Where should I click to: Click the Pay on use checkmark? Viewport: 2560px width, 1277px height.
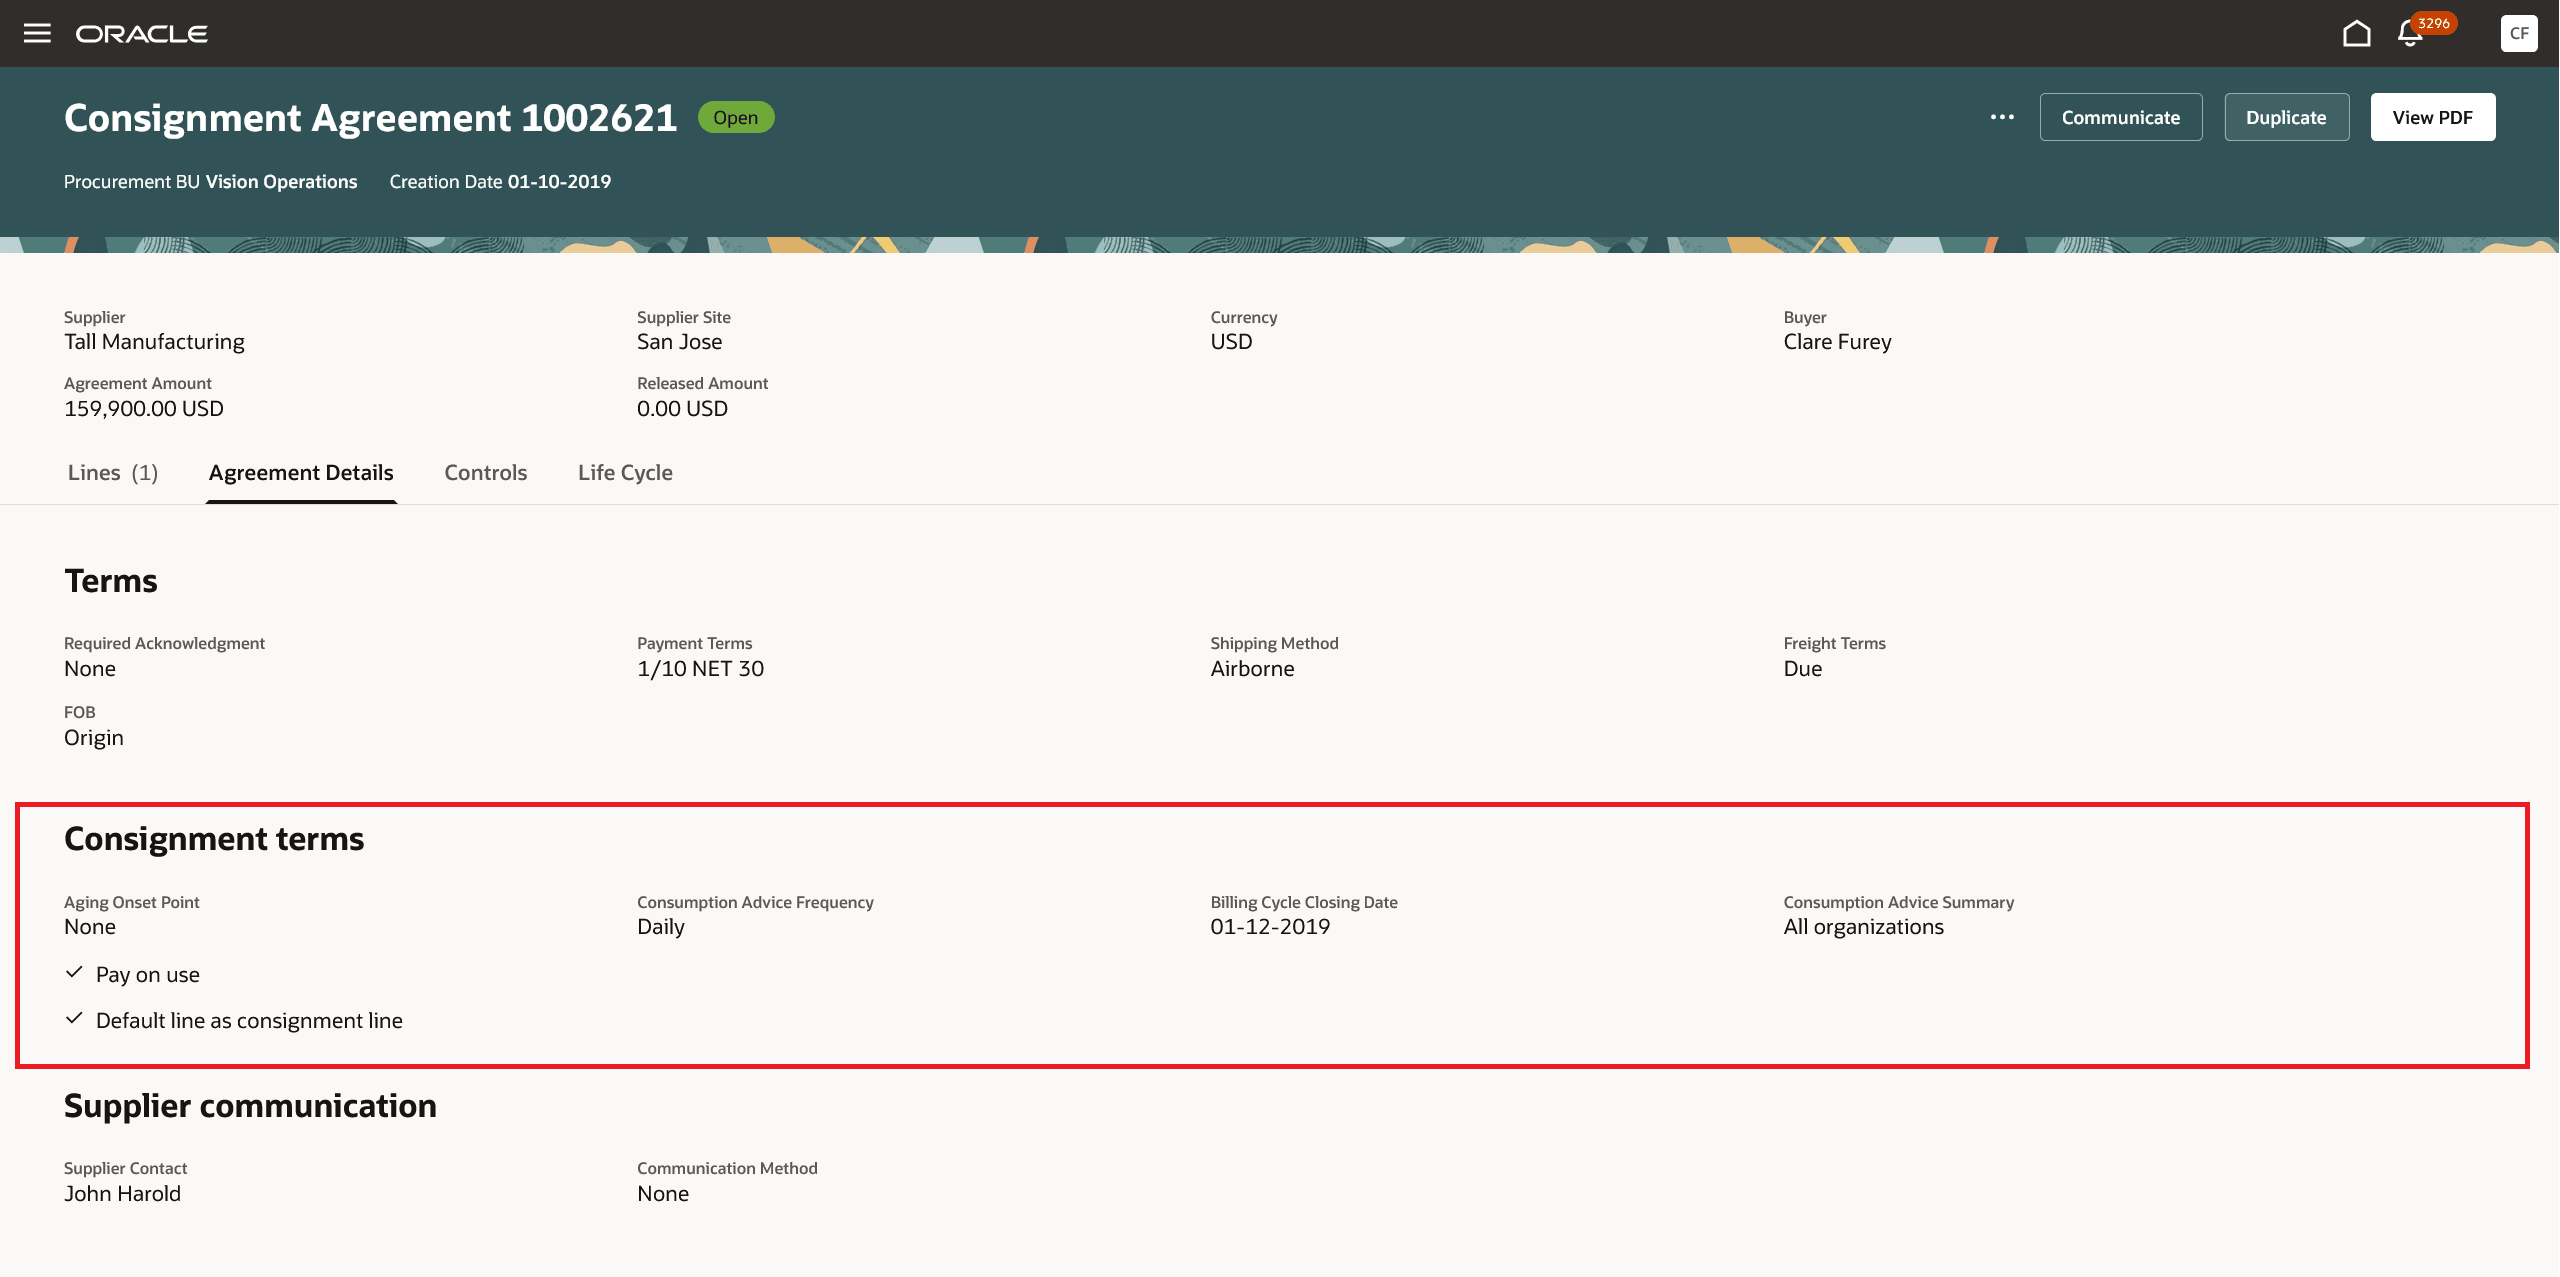pos(74,973)
